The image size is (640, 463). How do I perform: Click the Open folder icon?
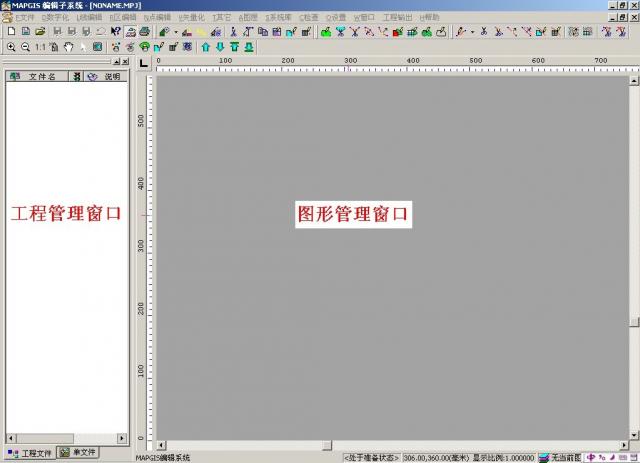(x=40, y=32)
